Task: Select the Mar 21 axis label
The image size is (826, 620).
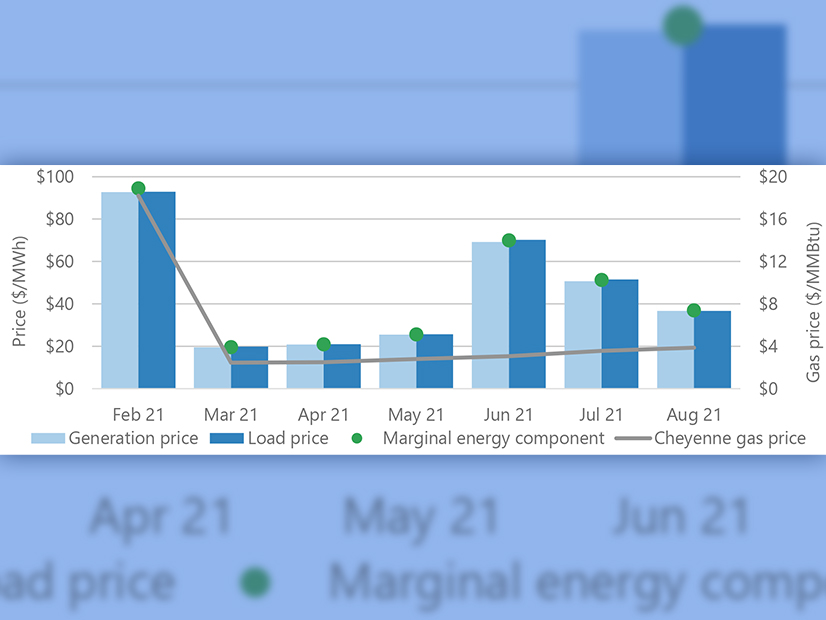Action: pos(230,413)
